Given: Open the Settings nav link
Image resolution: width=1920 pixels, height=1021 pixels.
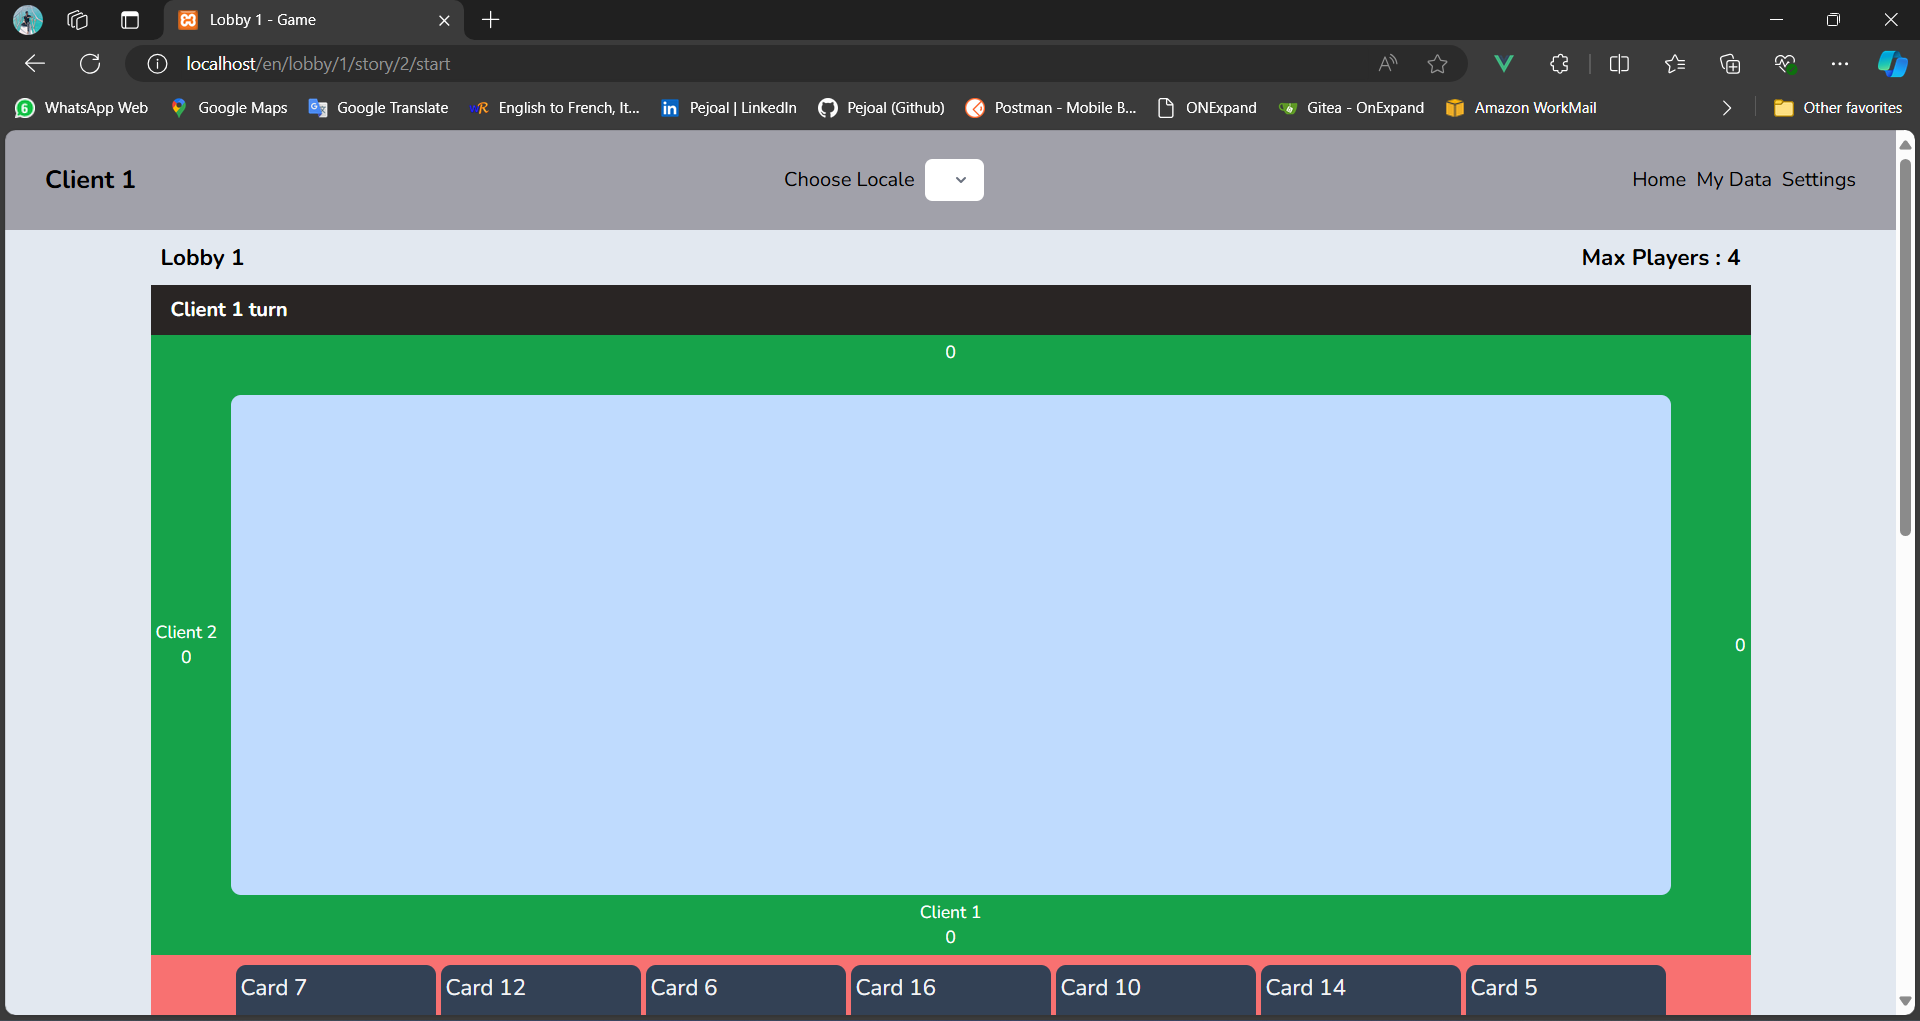Looking at the screenshot, I should click(x=1818, y=180).
